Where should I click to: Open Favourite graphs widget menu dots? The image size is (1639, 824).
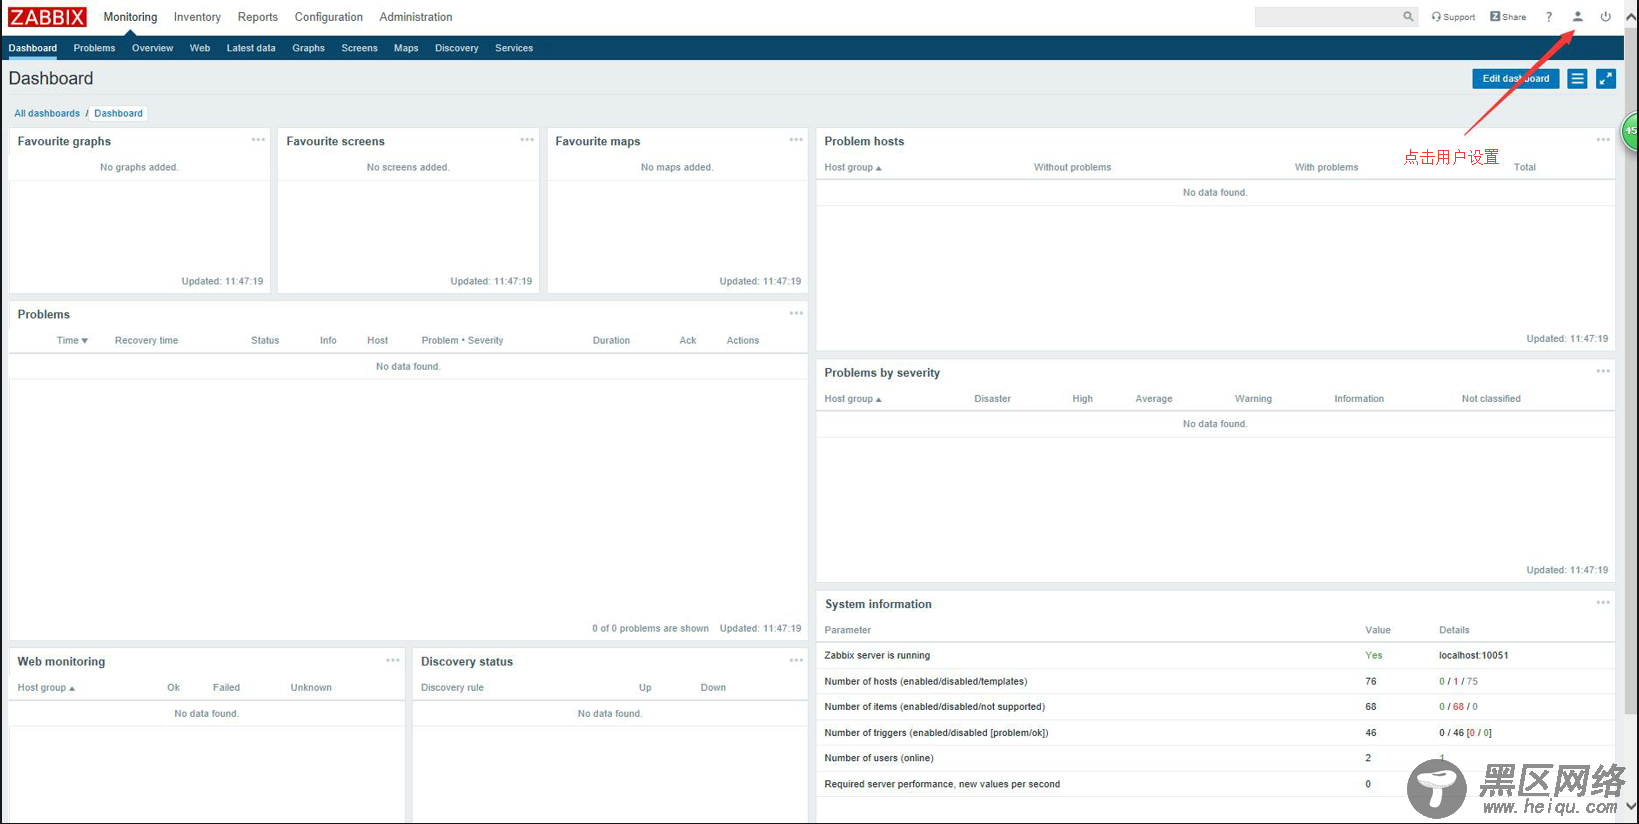(x=258, y=140)
